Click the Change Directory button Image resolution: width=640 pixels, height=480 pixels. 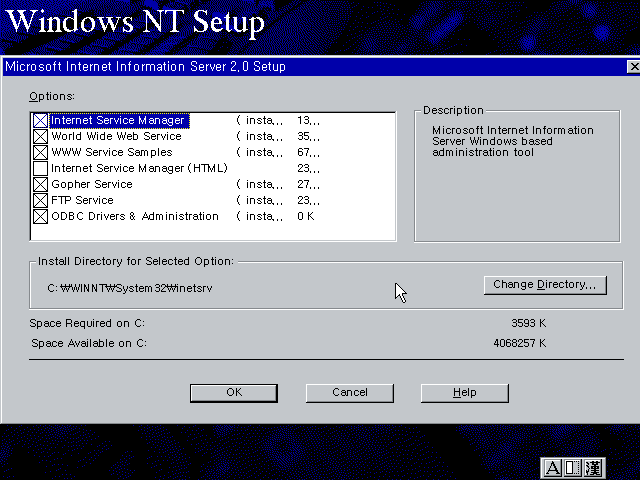545,285
